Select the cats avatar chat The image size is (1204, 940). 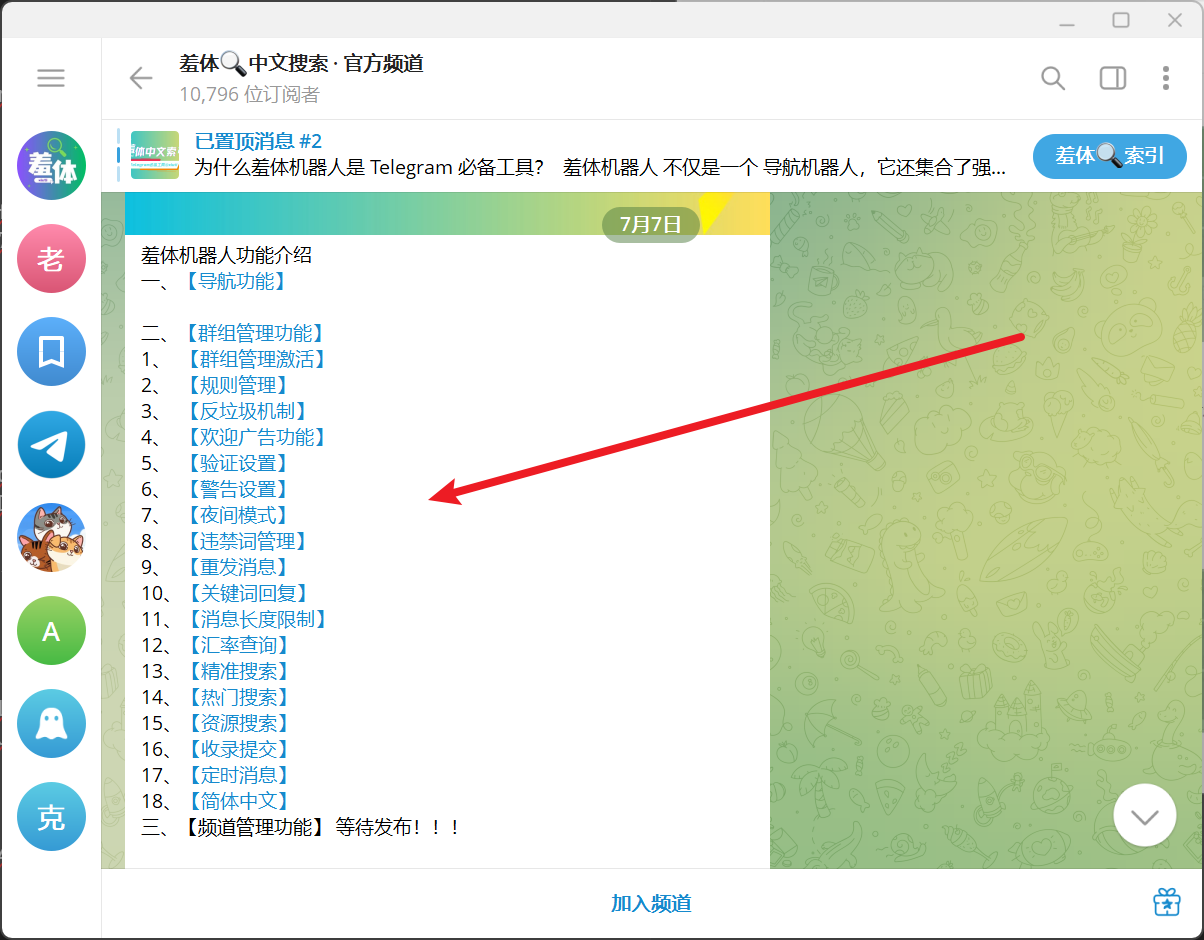click(x=51, y=538)
